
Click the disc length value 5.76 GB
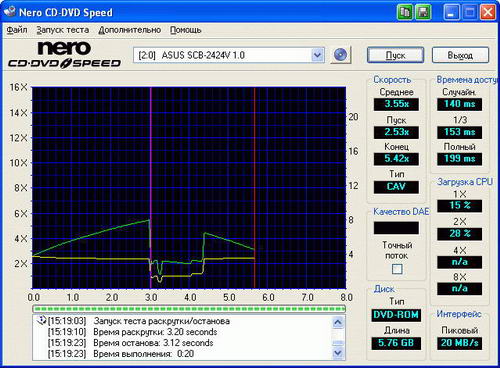click(x=396, y=343)
